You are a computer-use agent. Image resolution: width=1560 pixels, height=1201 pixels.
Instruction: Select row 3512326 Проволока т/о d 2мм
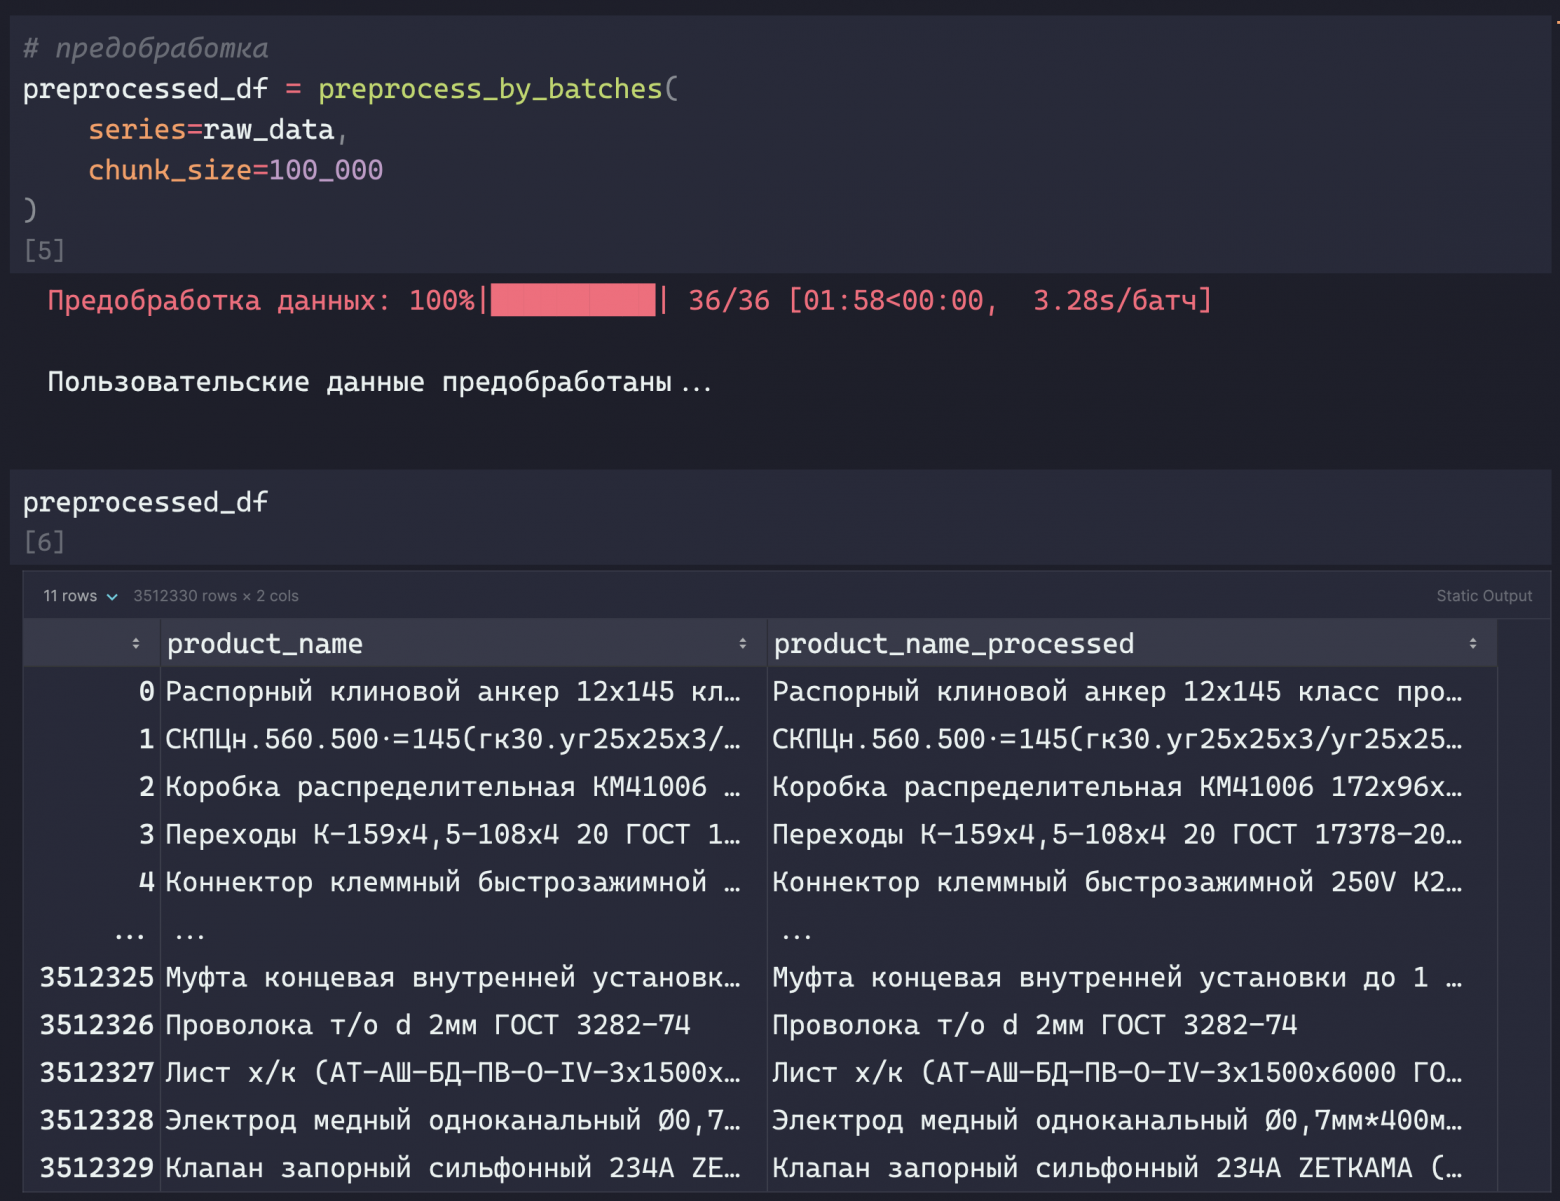pos(760,1025)
